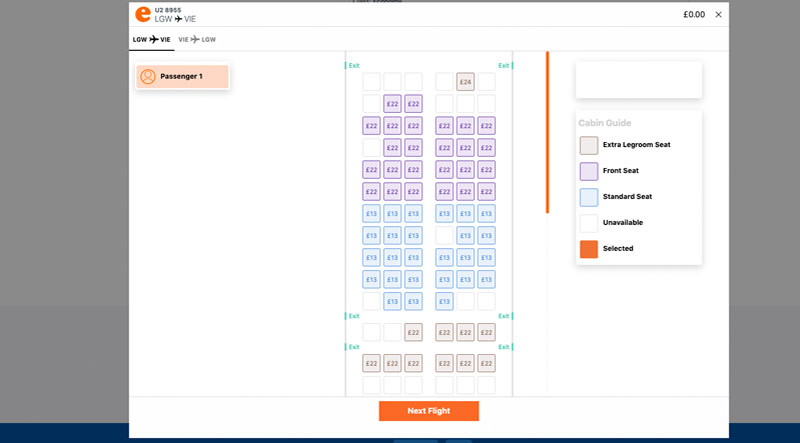
Task: Click the Unavailable legend swatch
Action: 589,223
